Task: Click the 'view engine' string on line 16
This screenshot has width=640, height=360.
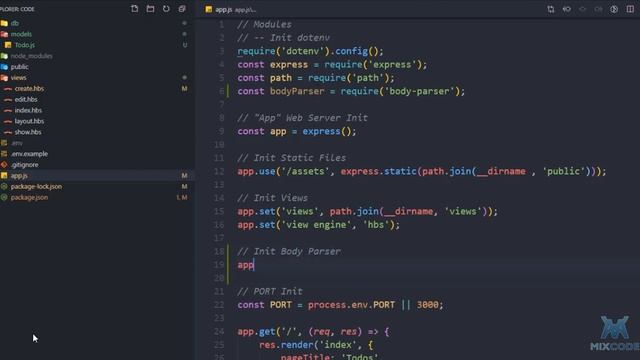Action: pyautogui.click(x=316, y=224)
